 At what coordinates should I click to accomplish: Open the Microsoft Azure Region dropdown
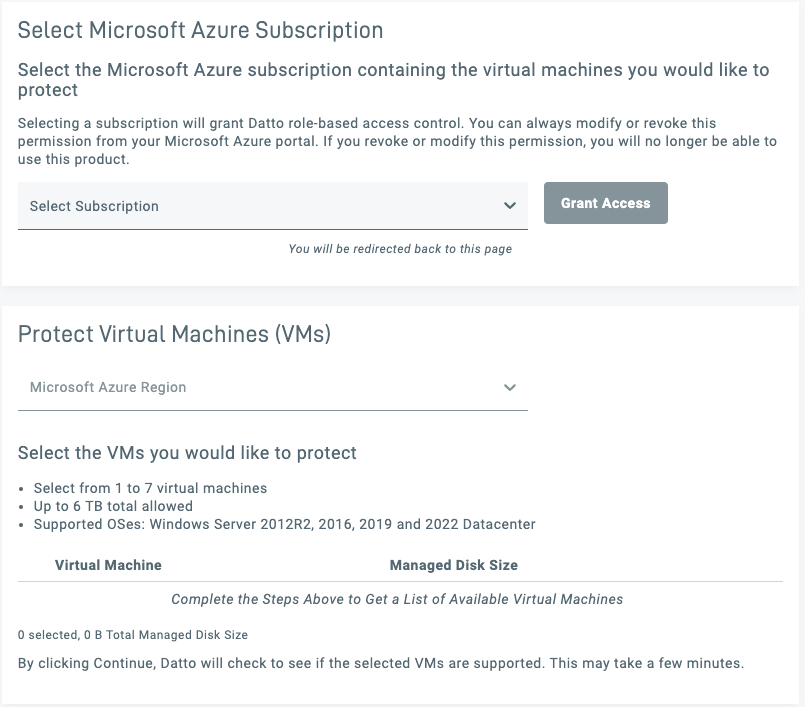272,387
